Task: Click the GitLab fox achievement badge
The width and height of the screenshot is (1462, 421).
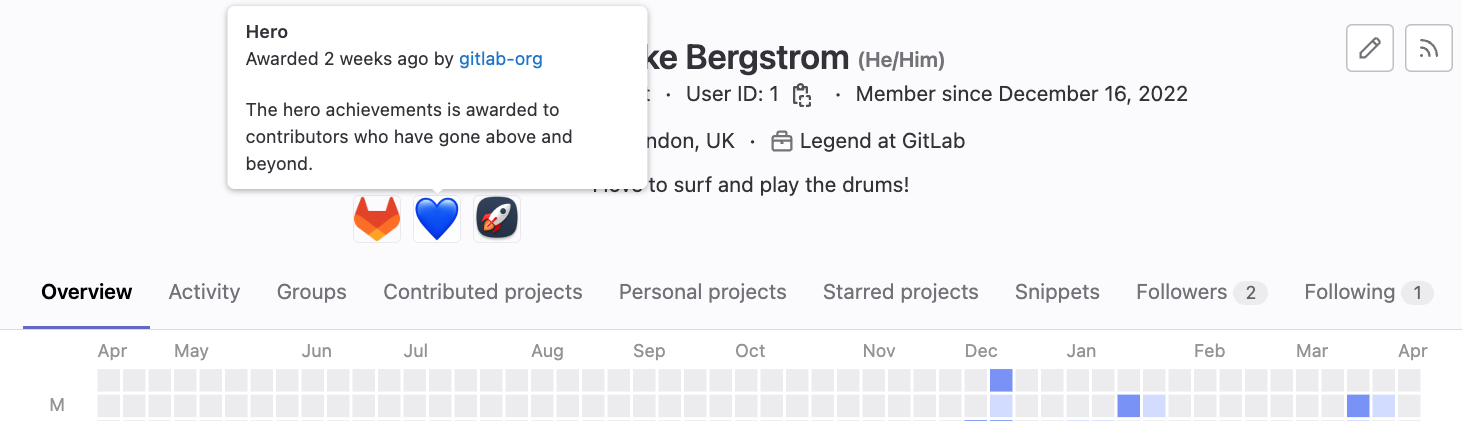Action: 377,218
